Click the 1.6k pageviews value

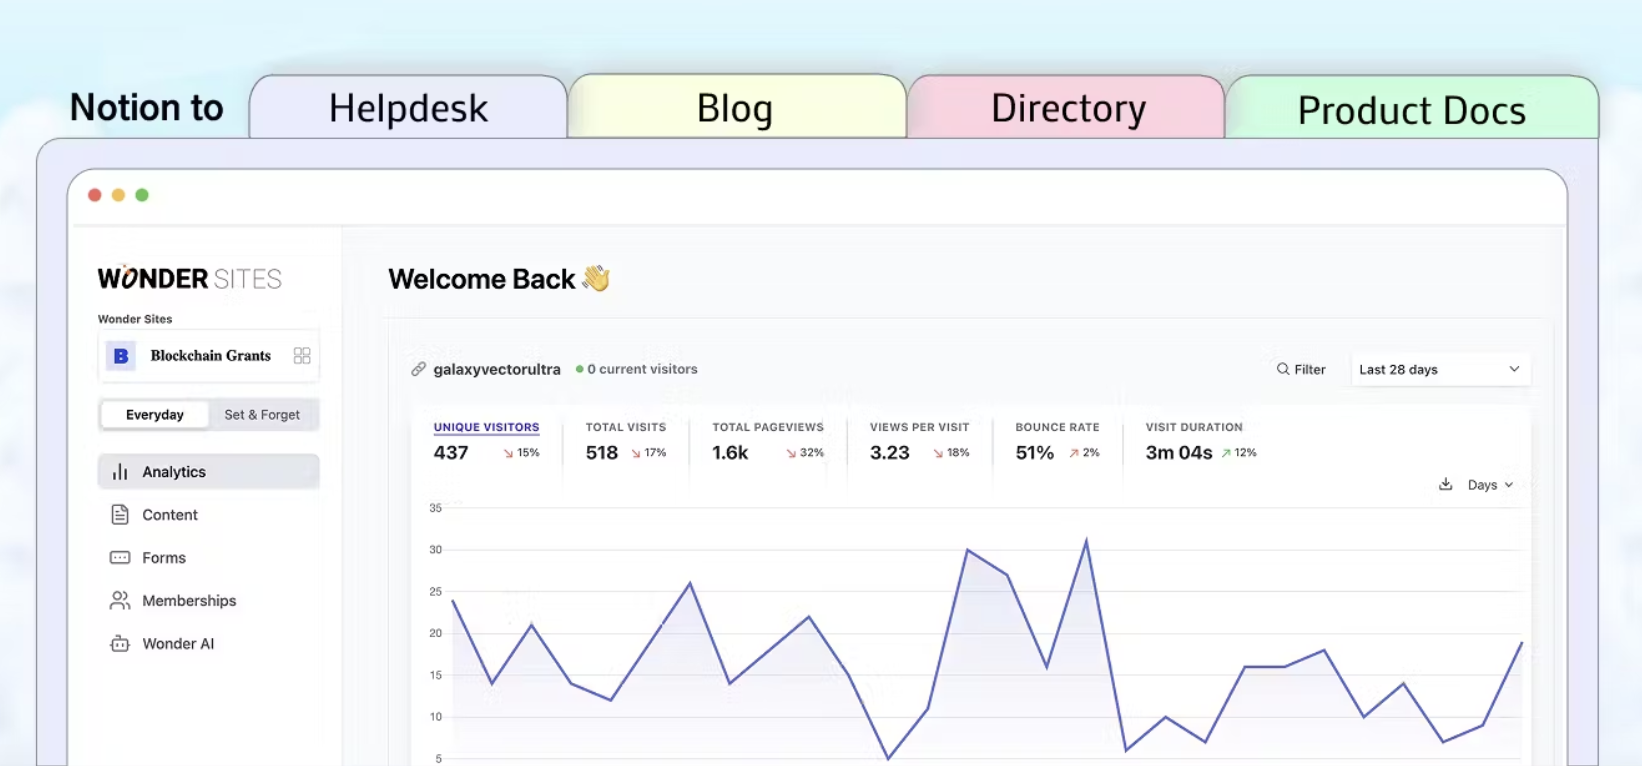[730, 453]
